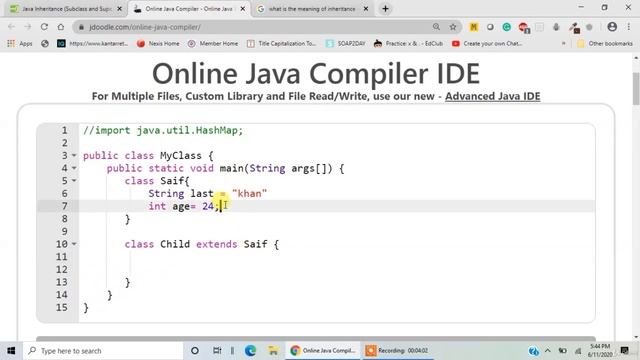Go forward to the next page
This screenshot has width=640, height=360.
(28, 27)
